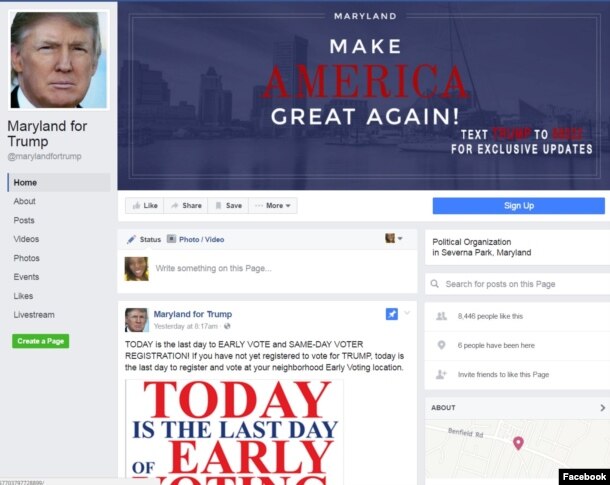Open the posting-as profile selector dropdown
The image size is (610, 485).
coord(393,238)
